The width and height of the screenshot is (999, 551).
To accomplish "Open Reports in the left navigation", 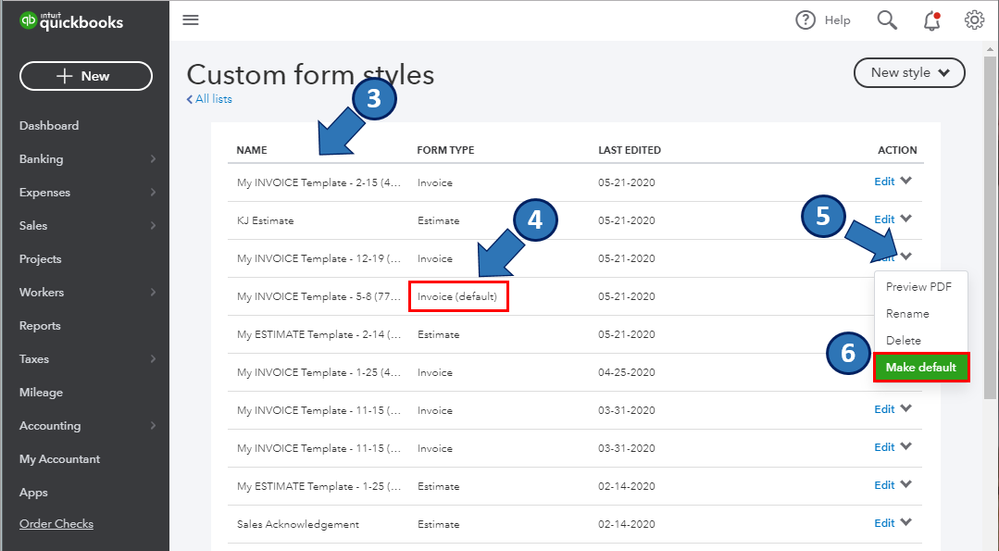I will 41,326.
